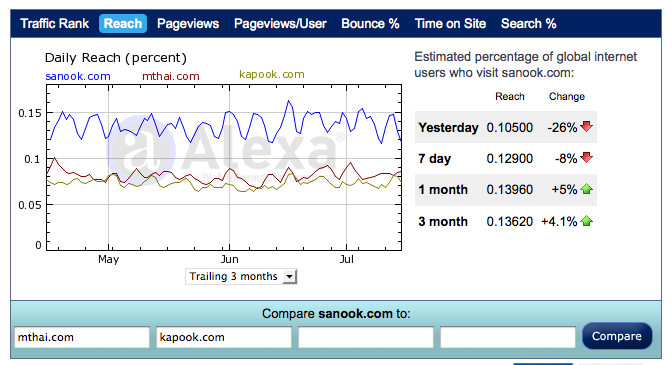Click the mthai.com legend label

(x=171, y=76)
